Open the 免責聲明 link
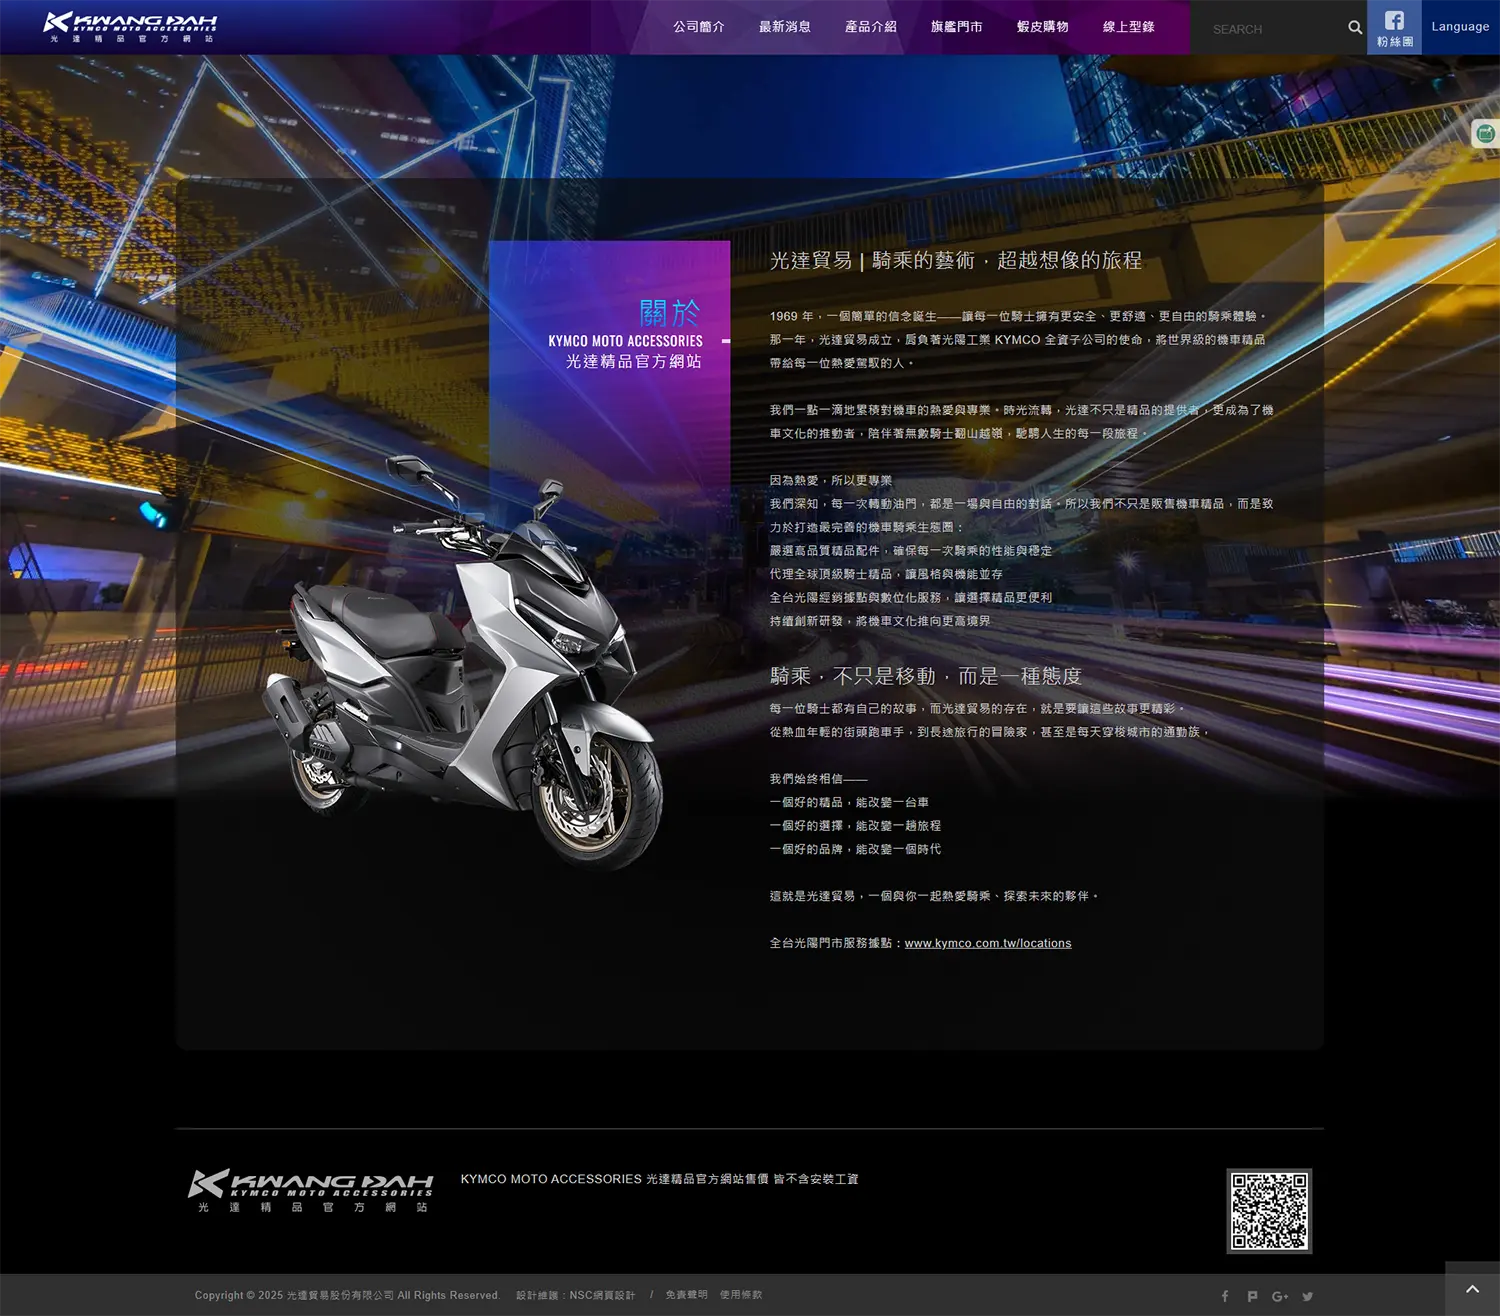This screenshot has height=1316, width=1500. [x=686, y=1295]
